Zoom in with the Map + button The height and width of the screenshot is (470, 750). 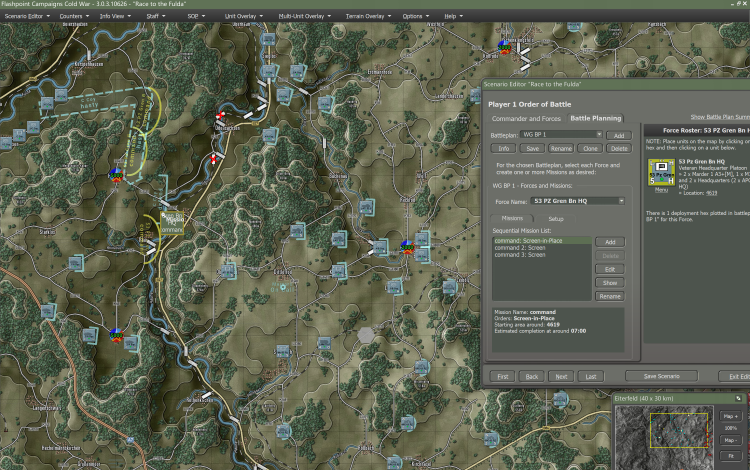click(730, 416)
